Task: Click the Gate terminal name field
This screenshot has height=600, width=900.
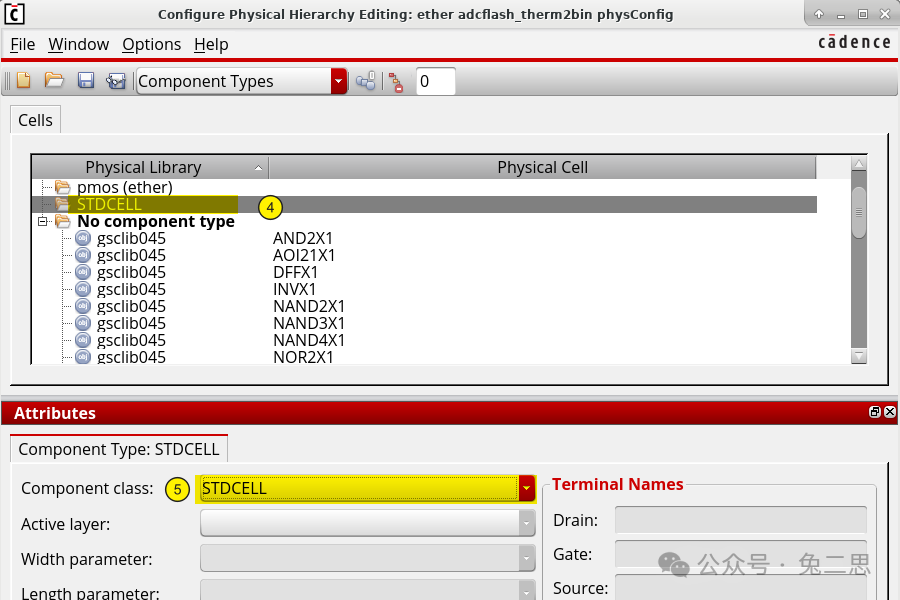Action: pyautogui.click(x=740, y=554)
